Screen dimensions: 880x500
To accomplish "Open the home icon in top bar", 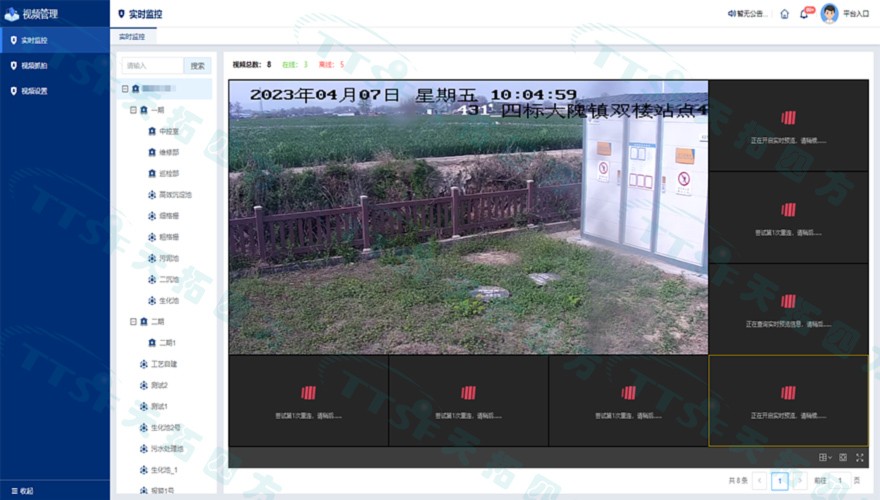I will click(784, 14).
